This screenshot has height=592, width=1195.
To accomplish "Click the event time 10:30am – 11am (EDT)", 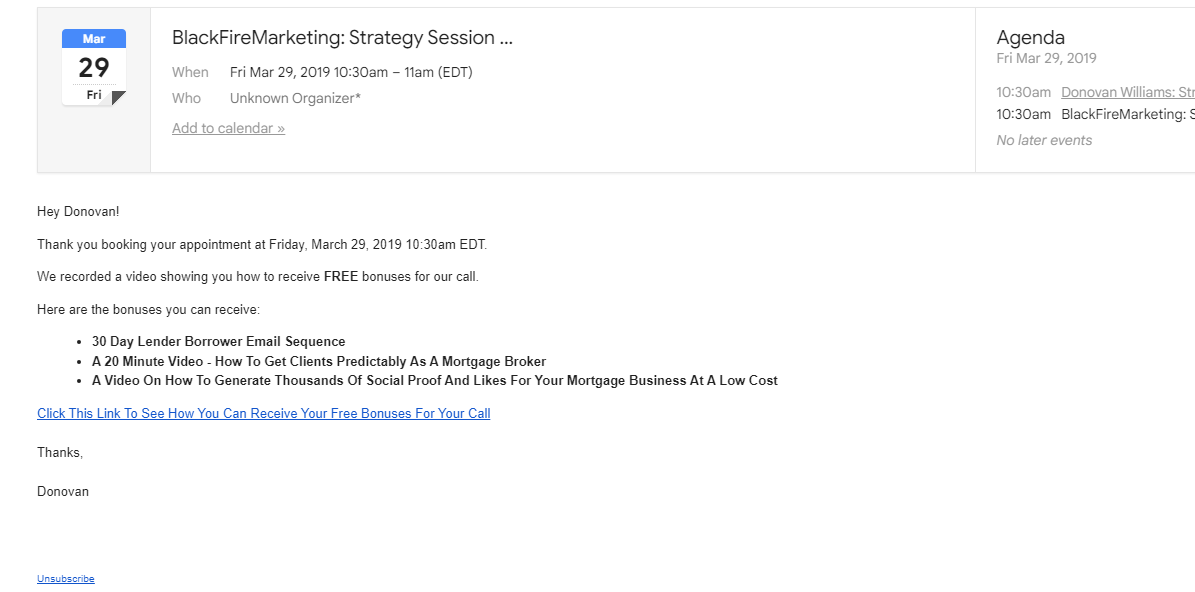I will click(351, 72).
